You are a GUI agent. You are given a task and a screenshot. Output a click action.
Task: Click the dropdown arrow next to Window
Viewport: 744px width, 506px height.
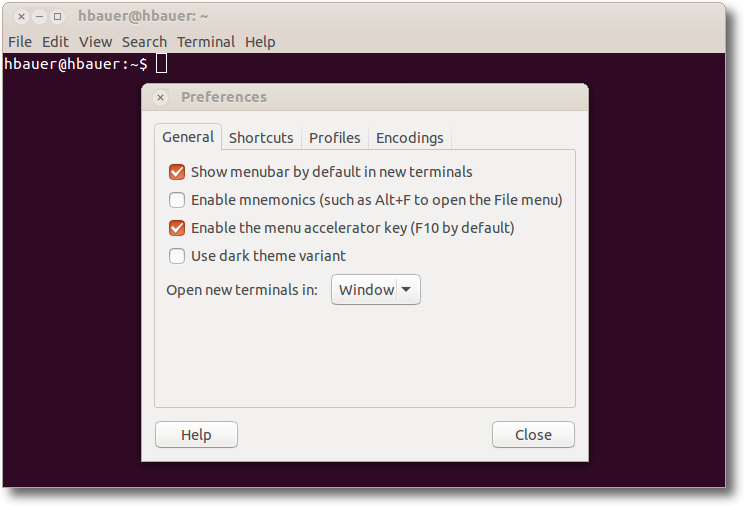pyautogui.click(x=406, y=290)
